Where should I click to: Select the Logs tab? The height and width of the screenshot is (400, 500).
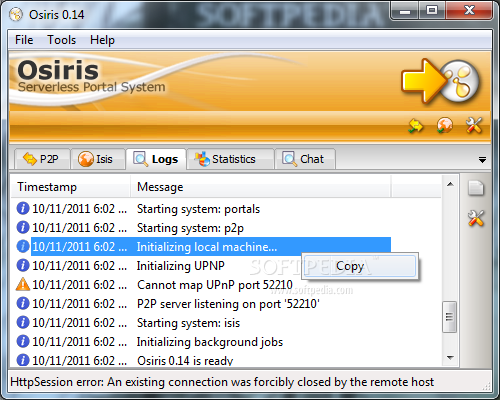coord(156,159)
